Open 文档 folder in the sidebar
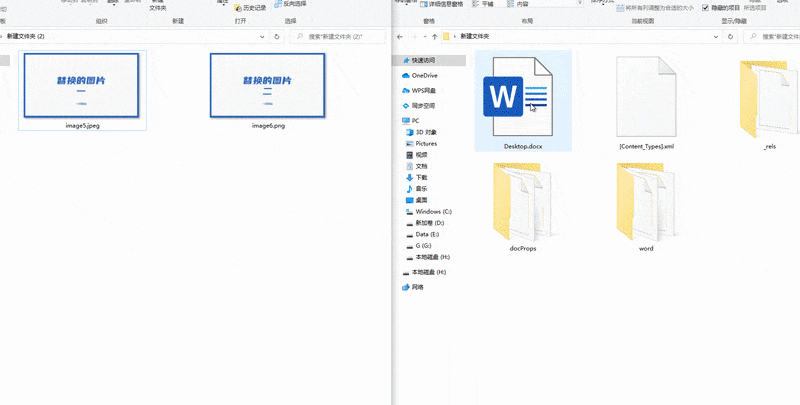 (417, 166)
